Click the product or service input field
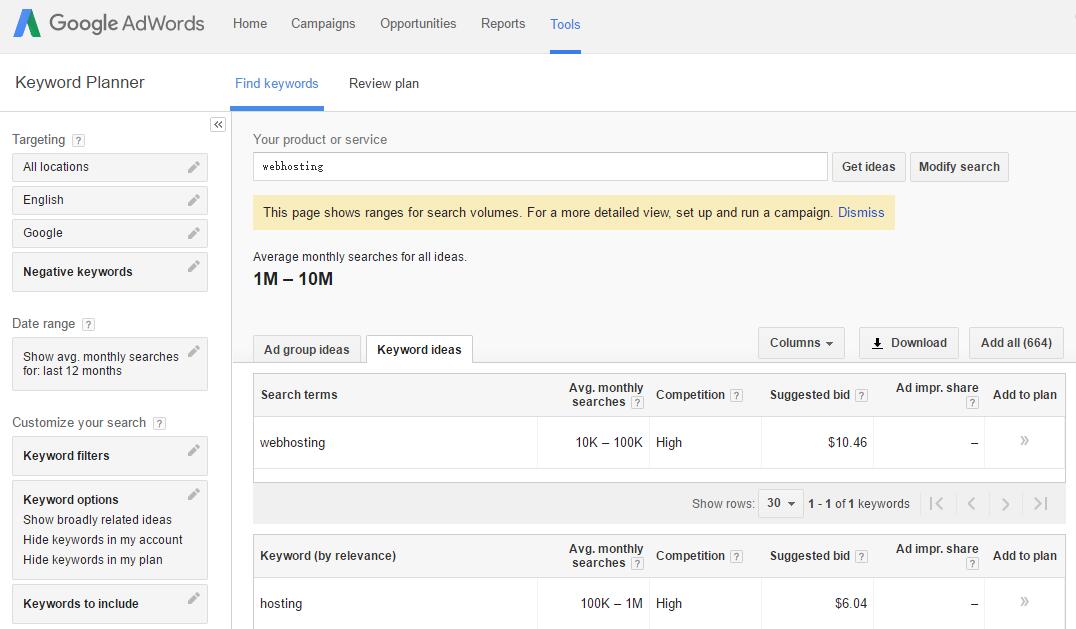Viewport: 1076px width, 629px height. click(540, 167)
